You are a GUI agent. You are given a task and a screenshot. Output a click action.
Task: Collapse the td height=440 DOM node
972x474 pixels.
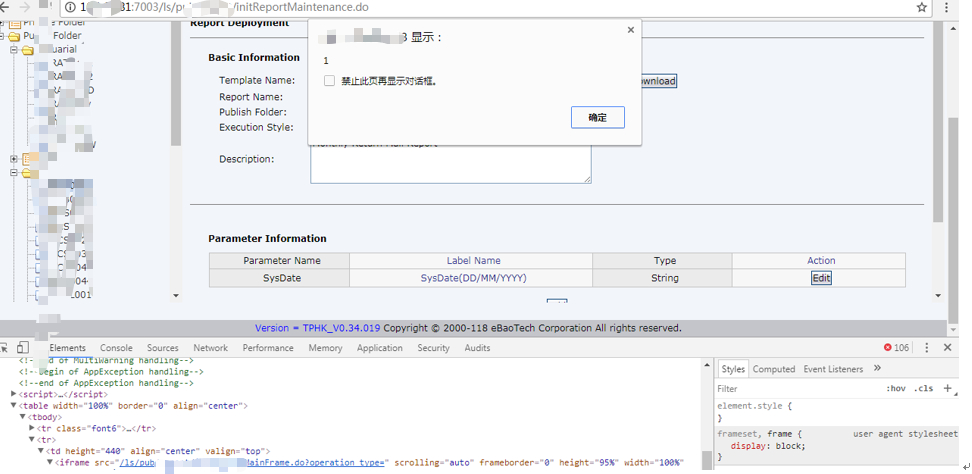pyautogui.click(x=41, y=451)
